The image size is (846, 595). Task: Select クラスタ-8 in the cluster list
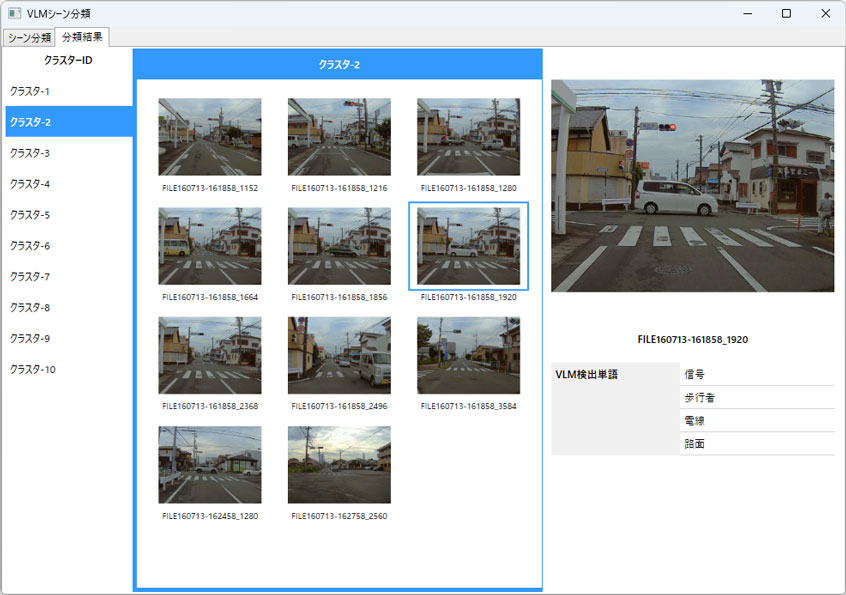pos(30,307)
